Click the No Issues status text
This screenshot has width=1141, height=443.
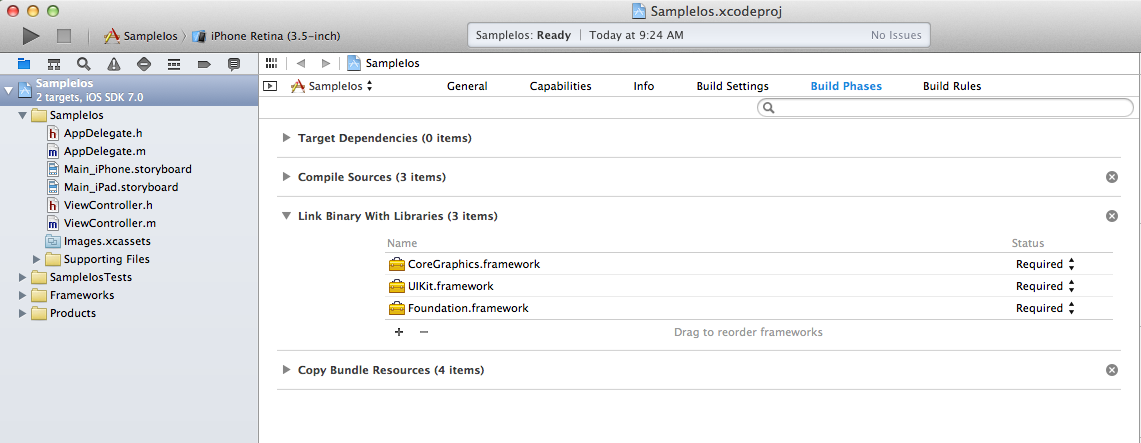click(896, 35)
